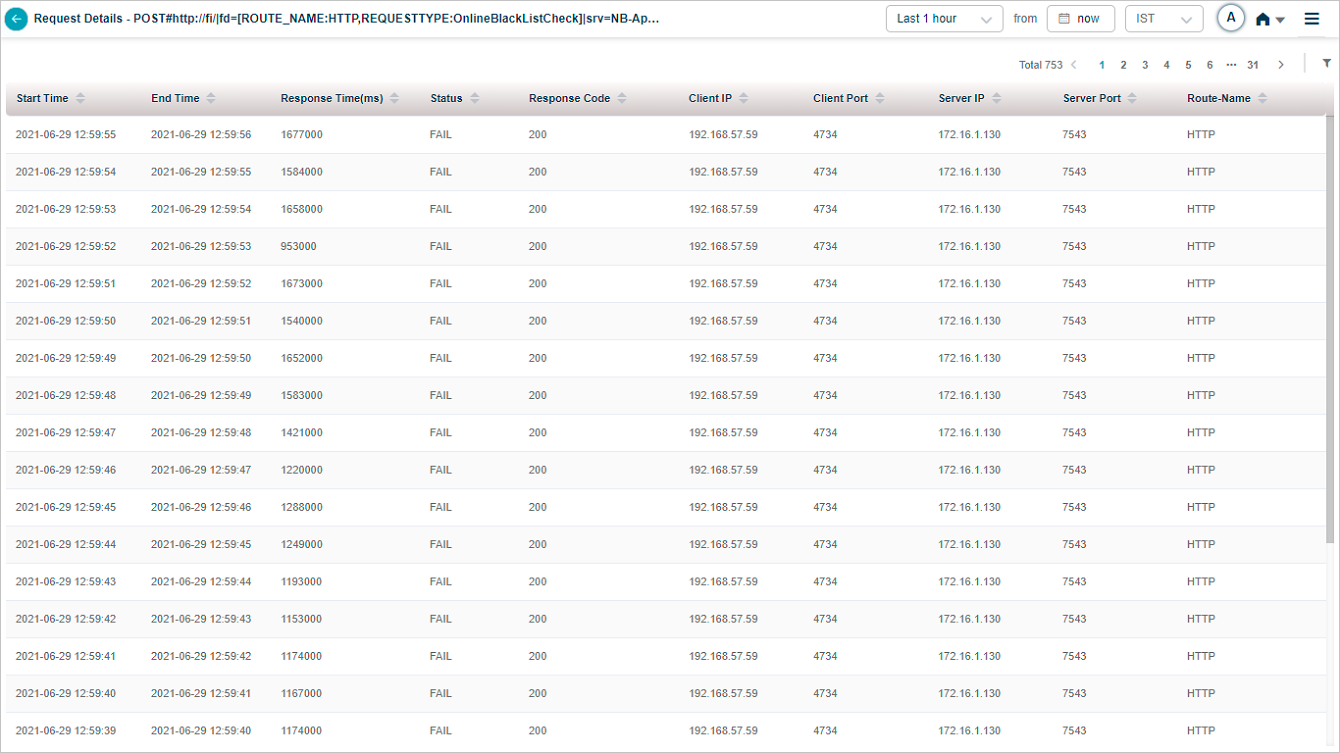1340x753 pixels.
Task: Expand the 'Last 1 hour' time dropdown
Action: pos(944,19)
